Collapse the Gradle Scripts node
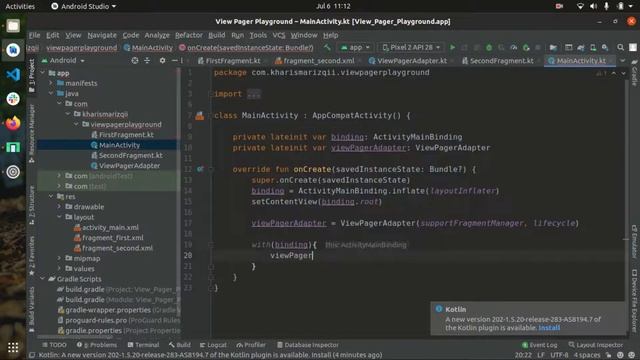This screenshot has height=360, width=640. (x=43, y=279)
